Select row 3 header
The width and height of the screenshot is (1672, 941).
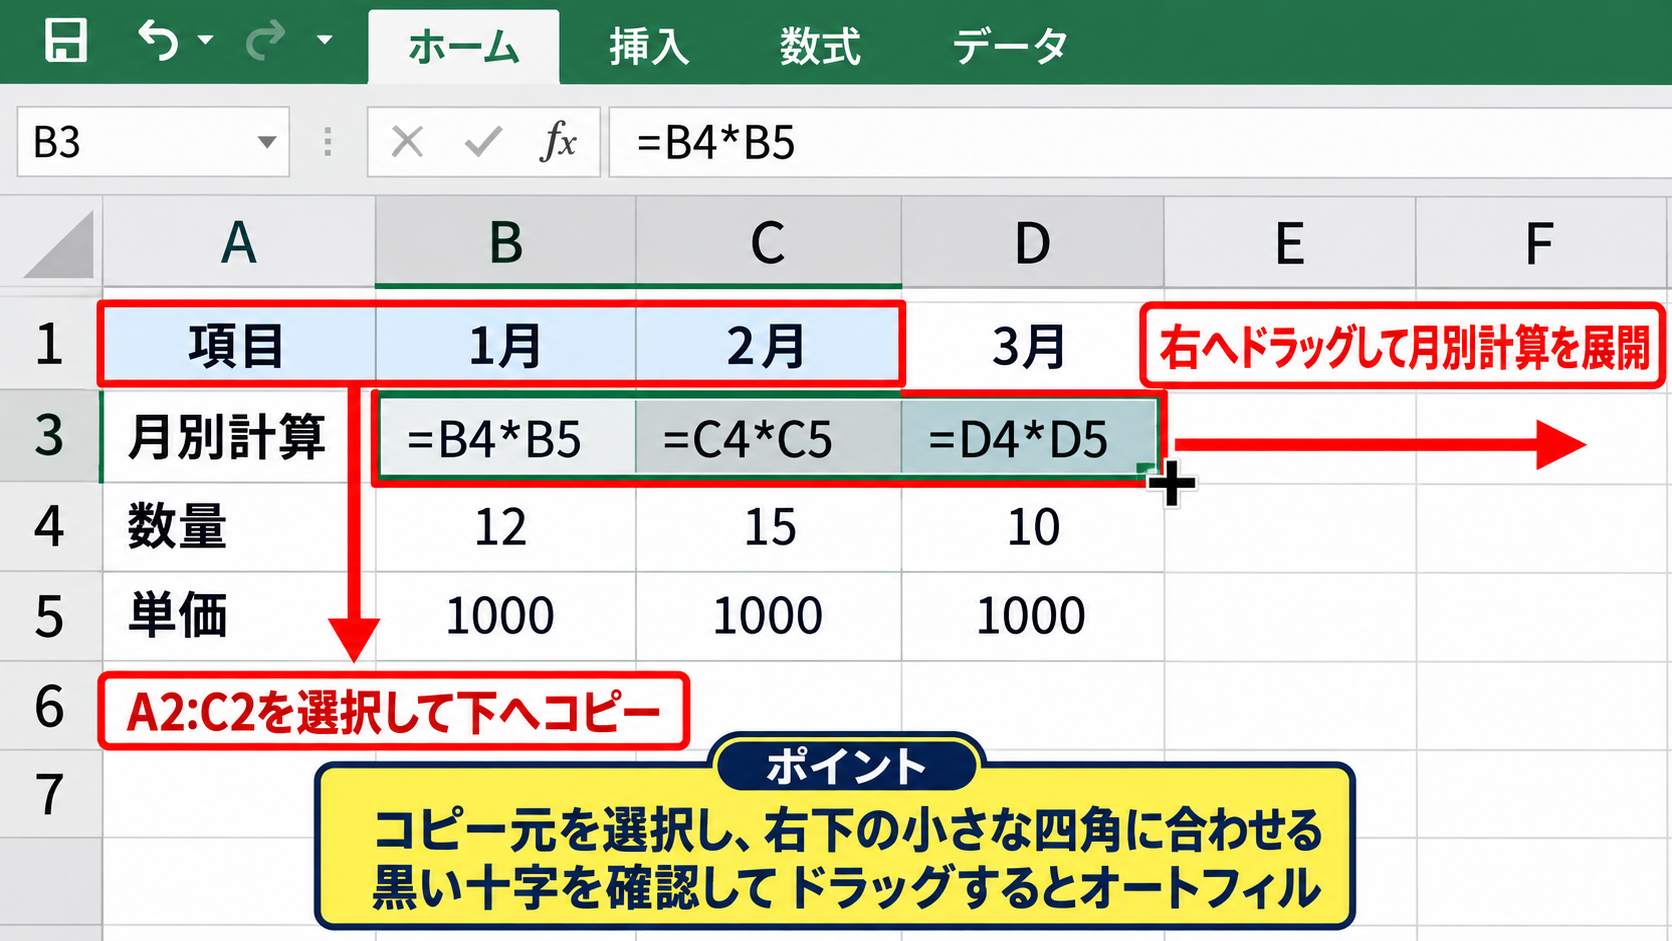[x=50, y=436]
